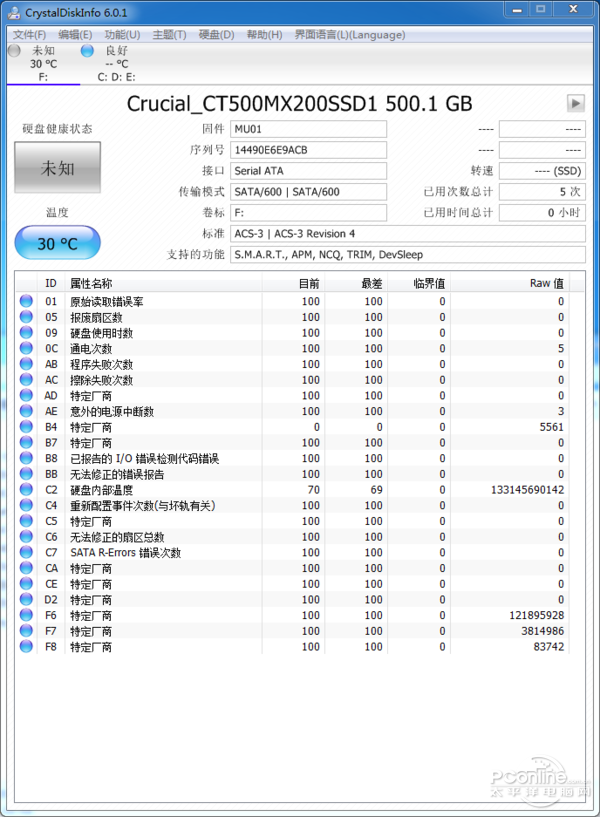
Task: Click status icon for attribute 05
Action: (x=26, y=316)
